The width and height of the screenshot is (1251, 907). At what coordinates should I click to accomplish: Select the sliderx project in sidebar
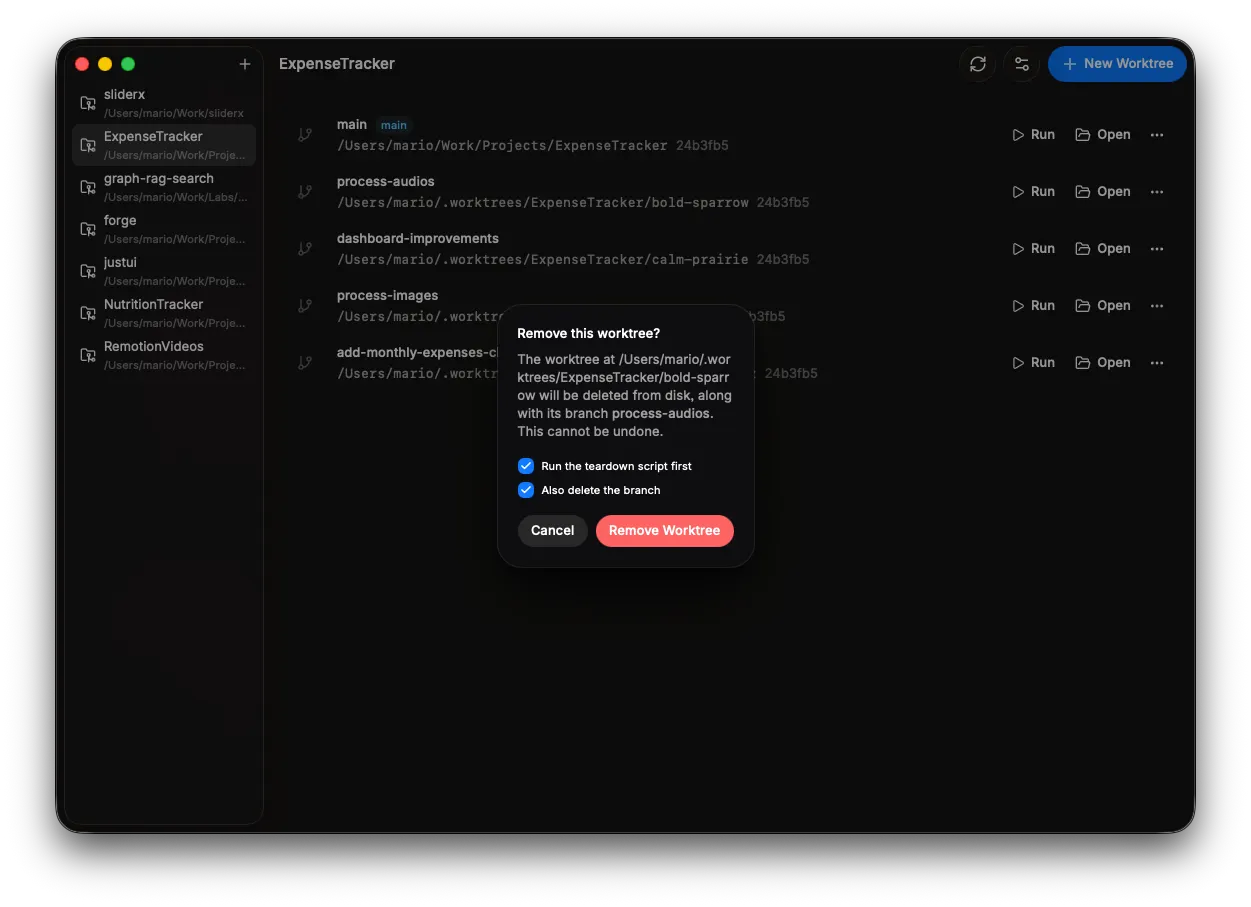pyautogui.click(x=164, y=103)
